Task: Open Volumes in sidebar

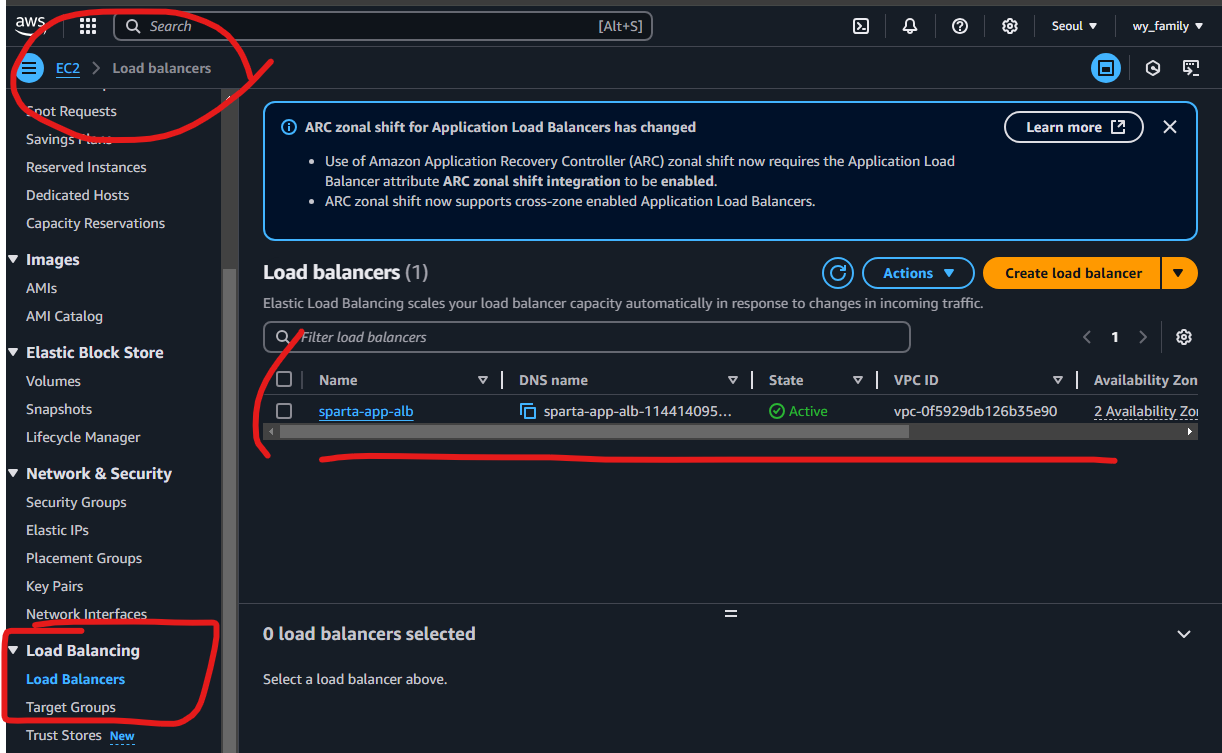Action: 53,381
